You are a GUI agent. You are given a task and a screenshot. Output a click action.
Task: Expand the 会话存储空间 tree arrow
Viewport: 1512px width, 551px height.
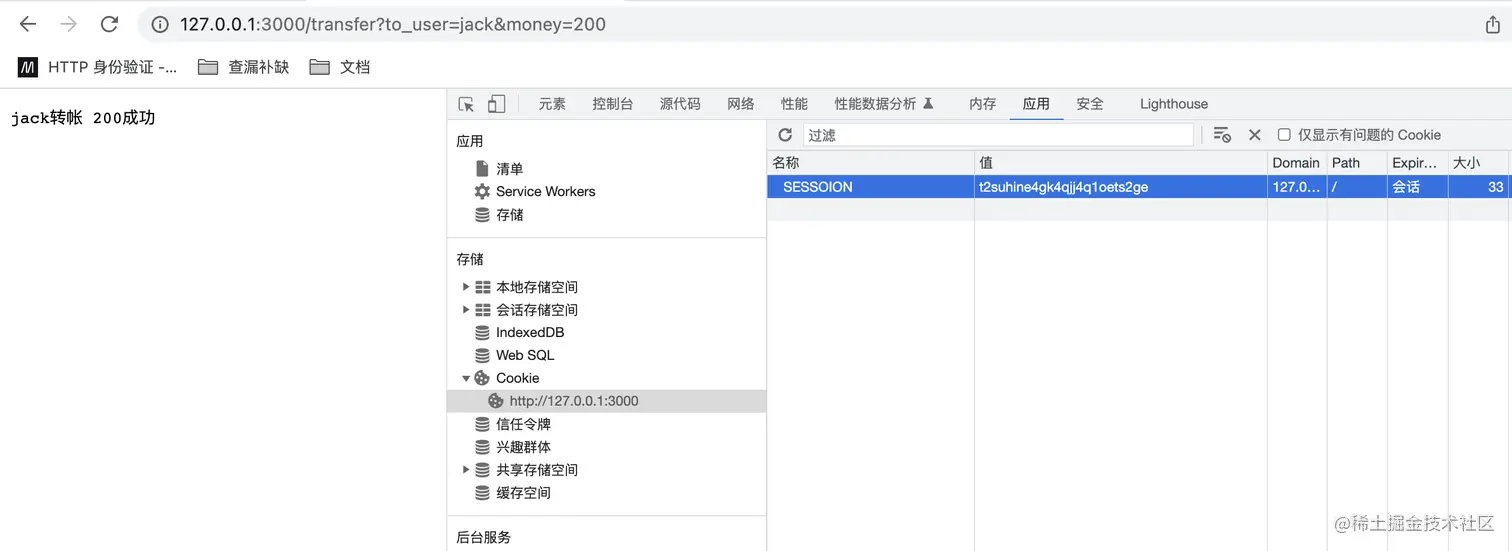point(465,310)
